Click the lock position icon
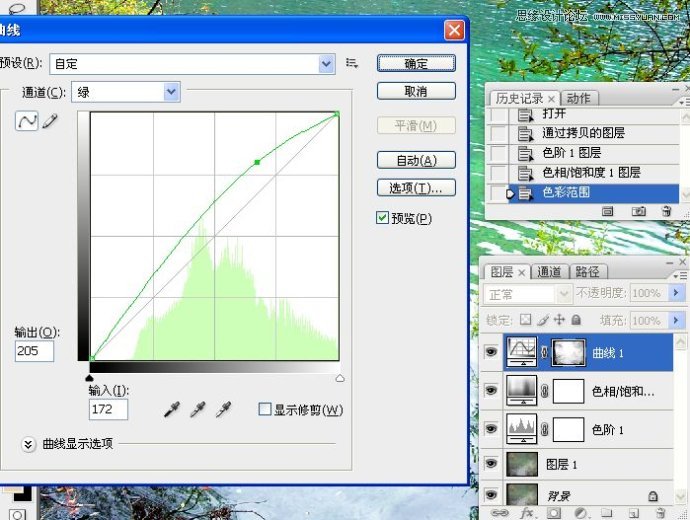Viewport: 690px width, 520px height. pos(559,319)
